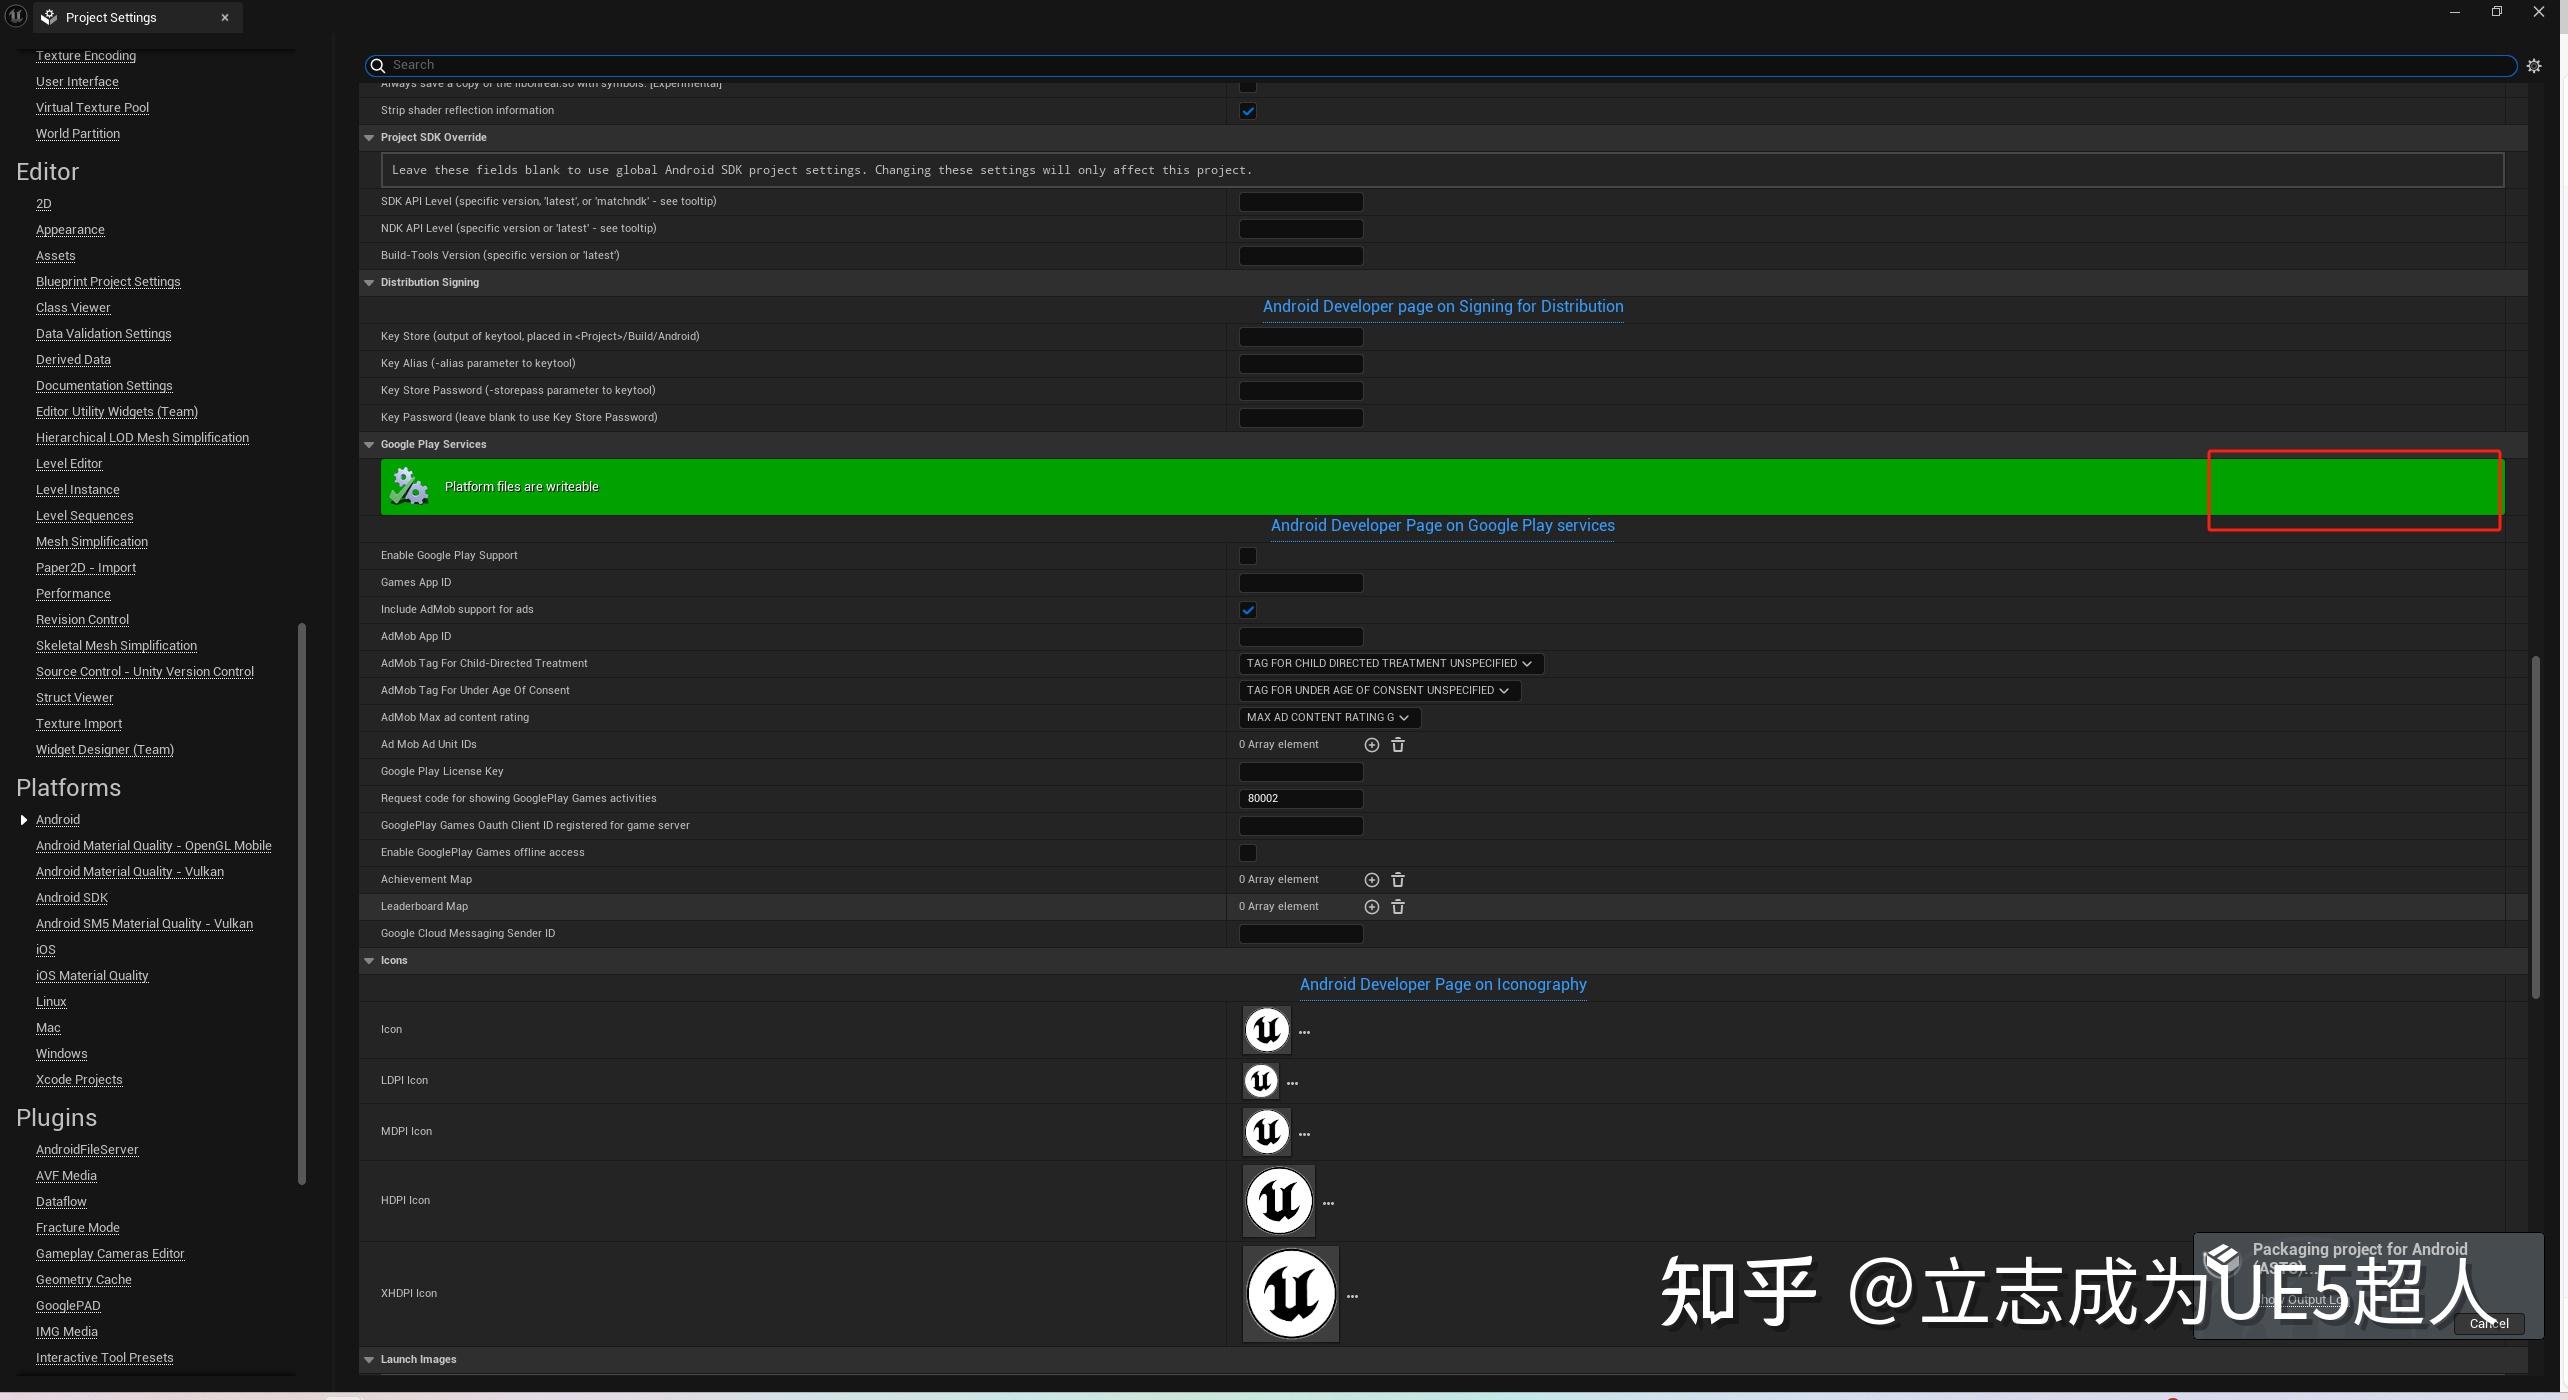
Task: Click the HDPI Icon thumbnail
Action: click(1278, 1199)
